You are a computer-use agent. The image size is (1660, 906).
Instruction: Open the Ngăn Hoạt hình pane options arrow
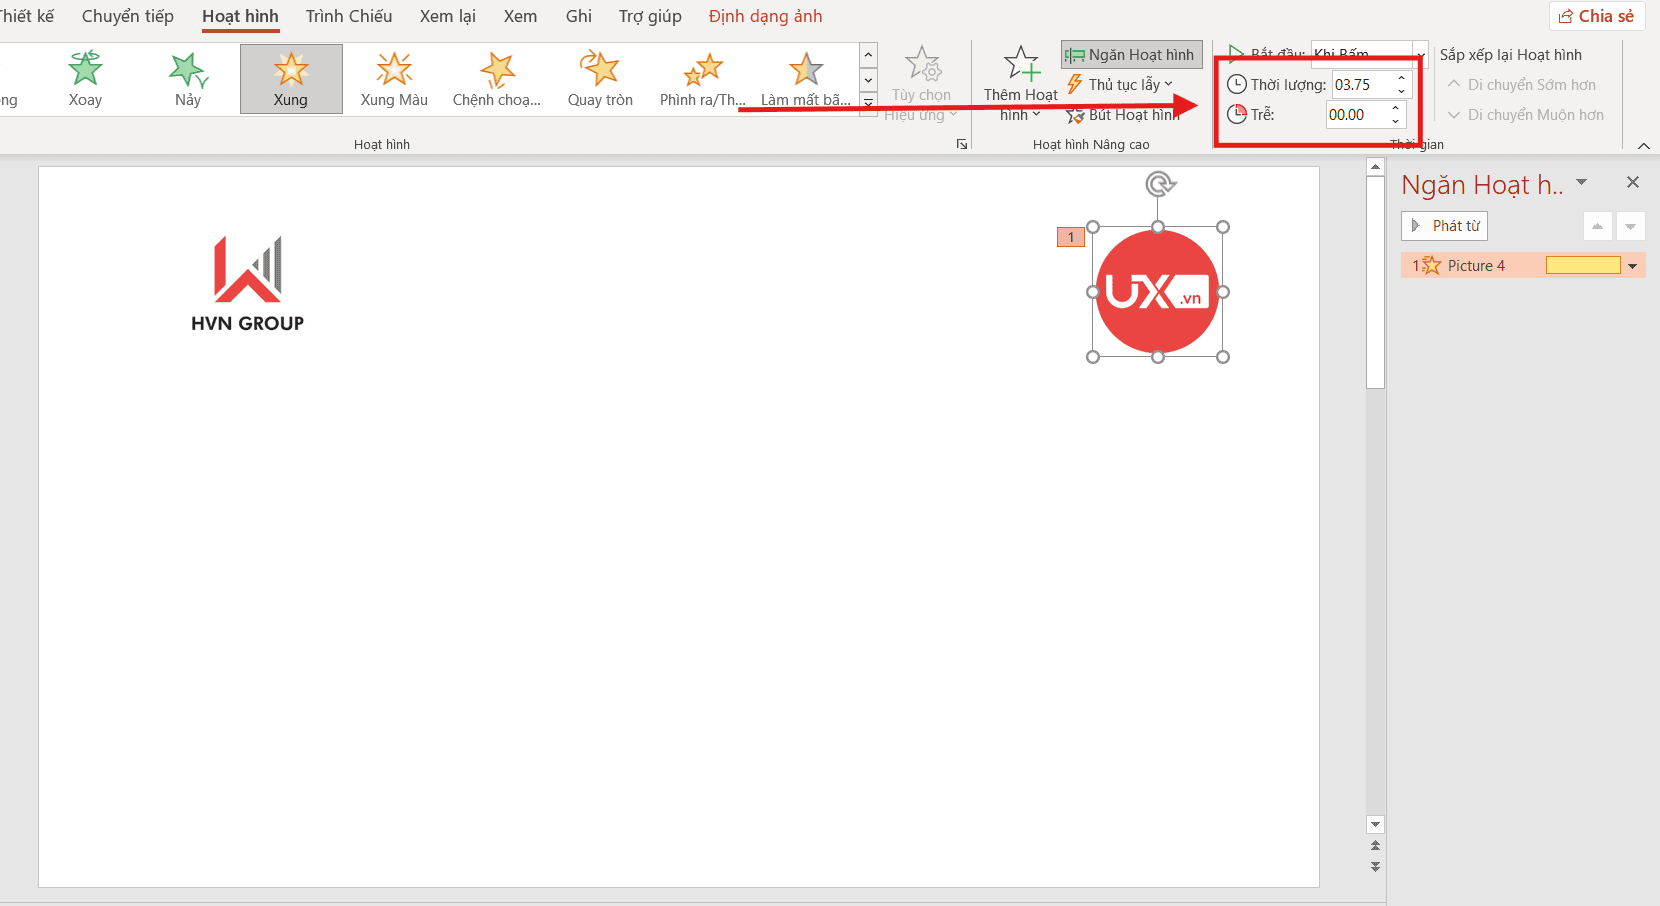click(1581, 182)
